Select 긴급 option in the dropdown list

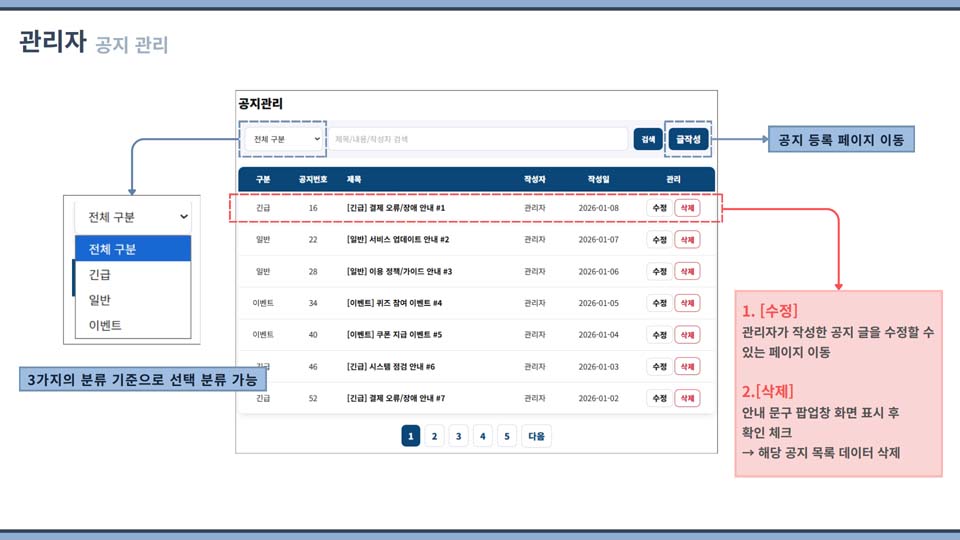click(x=132, y=274)
